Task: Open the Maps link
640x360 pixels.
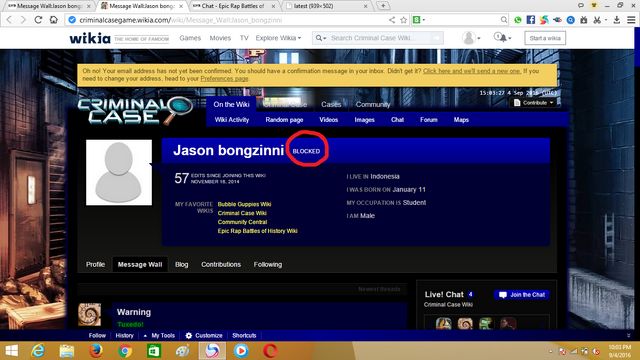Action: [x=461, y=120]
